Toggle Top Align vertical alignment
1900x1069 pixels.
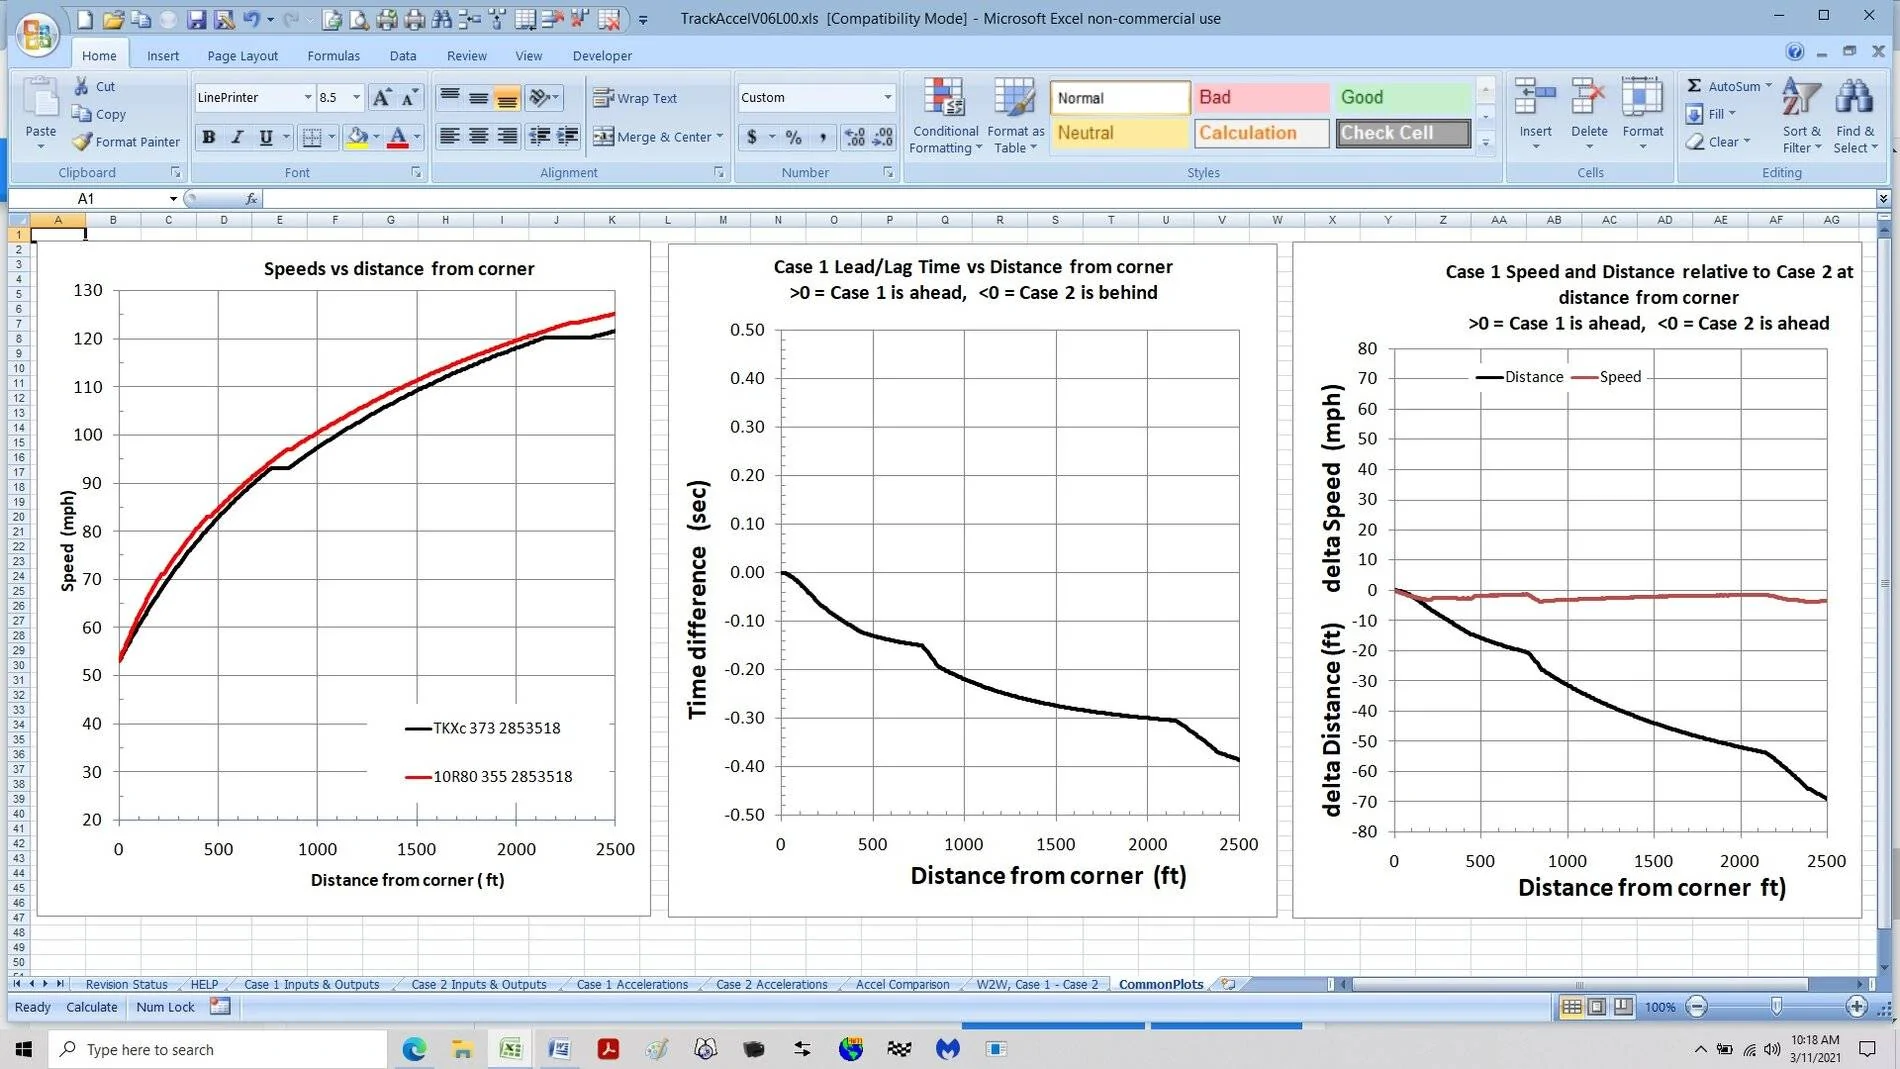(450, 97)
